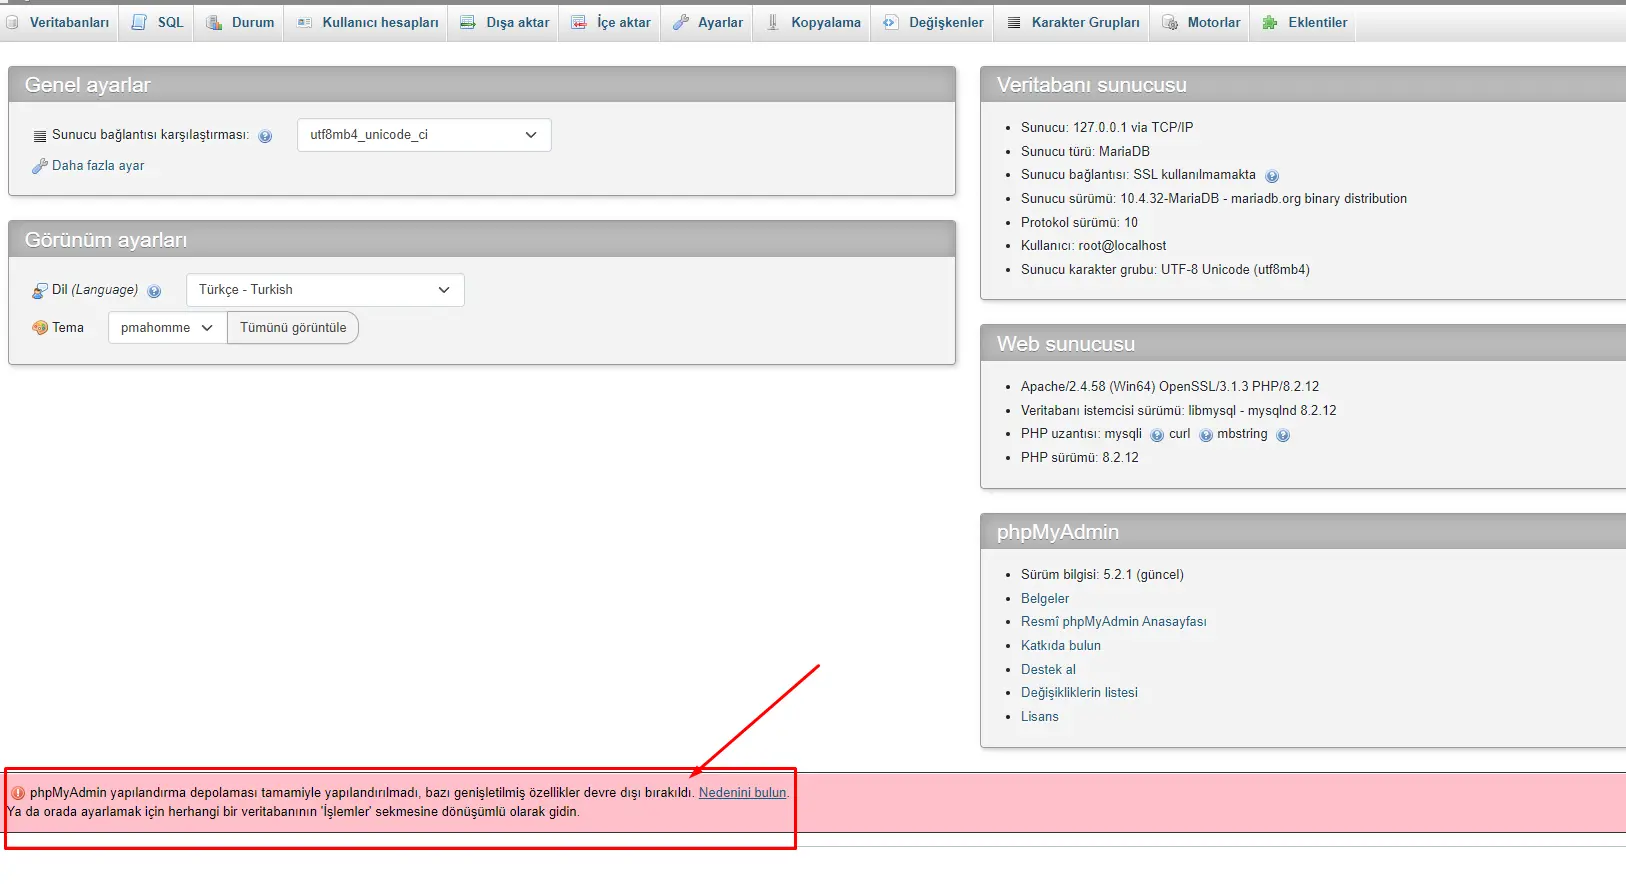Image resolution: width=1626 pixels, height=885 pixels.
Task: Click the Eklentiler puzzle piece icon
Action: click(1270, 22)
